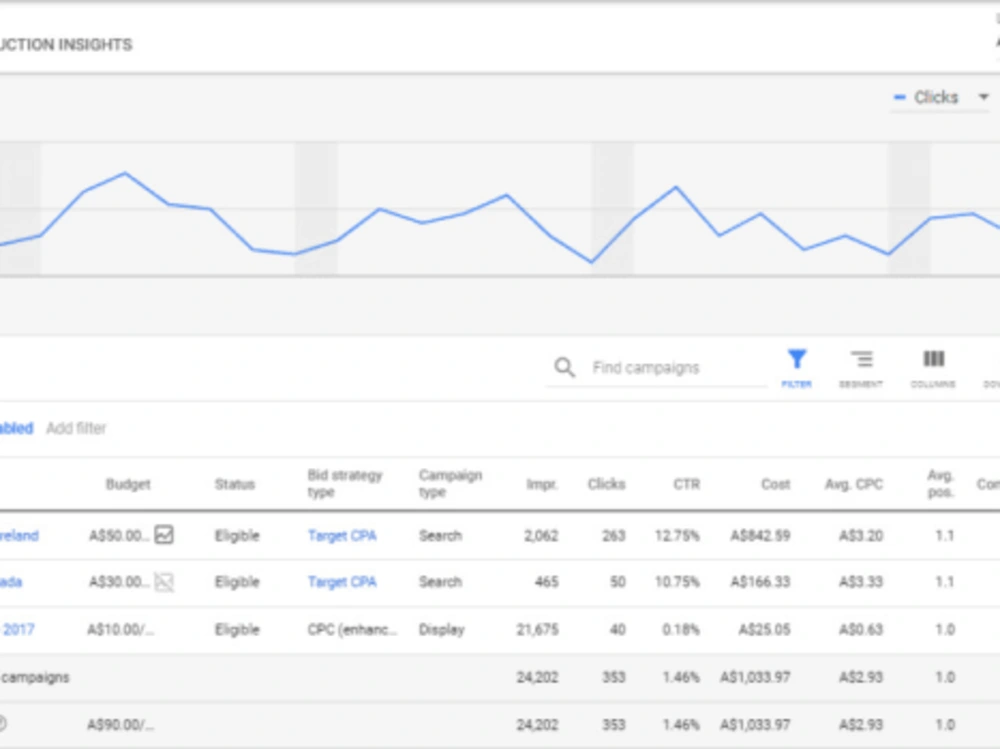
Task: Click the clicks line chart peak point
Action: pos(125,173)
